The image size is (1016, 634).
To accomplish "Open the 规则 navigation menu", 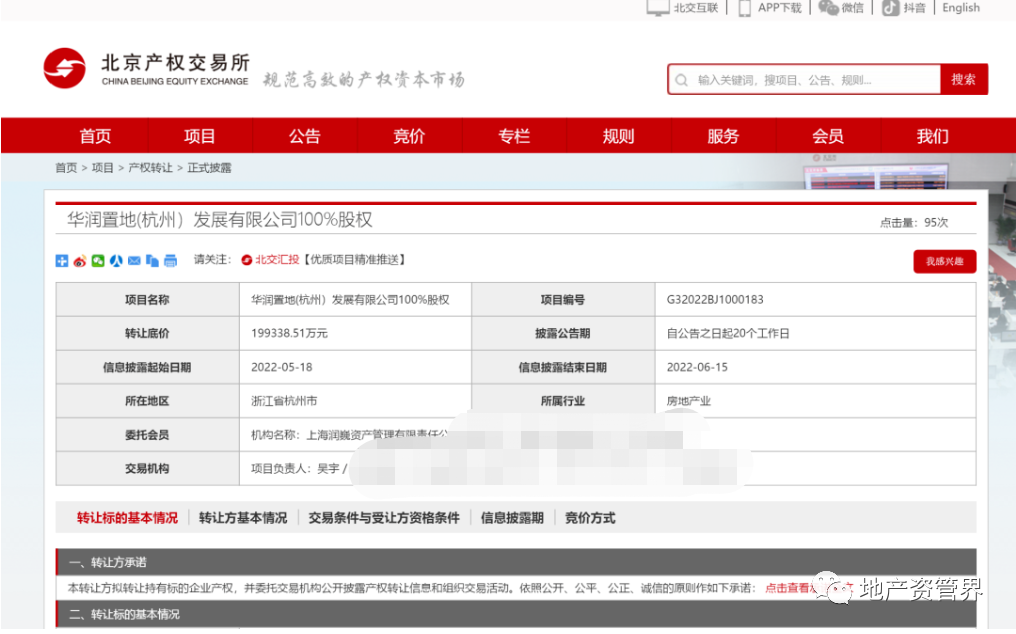I will 619,135.
